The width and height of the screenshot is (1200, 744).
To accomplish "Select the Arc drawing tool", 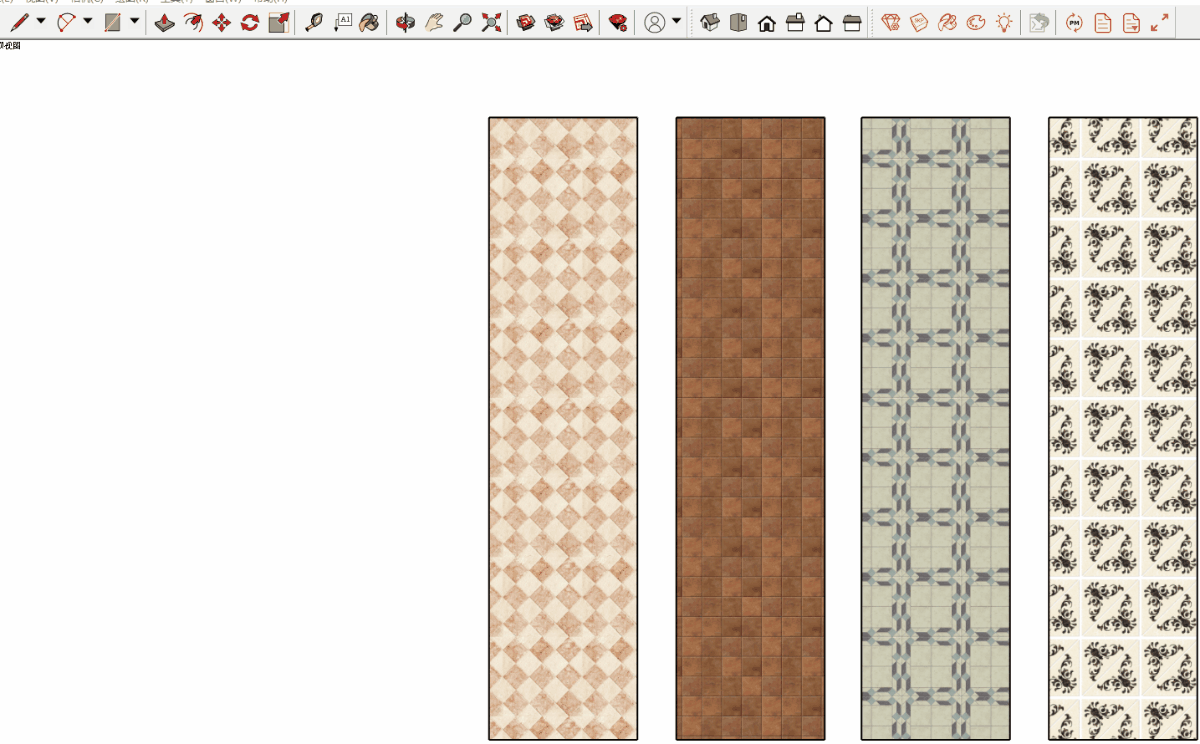I will tap(66, 22).
